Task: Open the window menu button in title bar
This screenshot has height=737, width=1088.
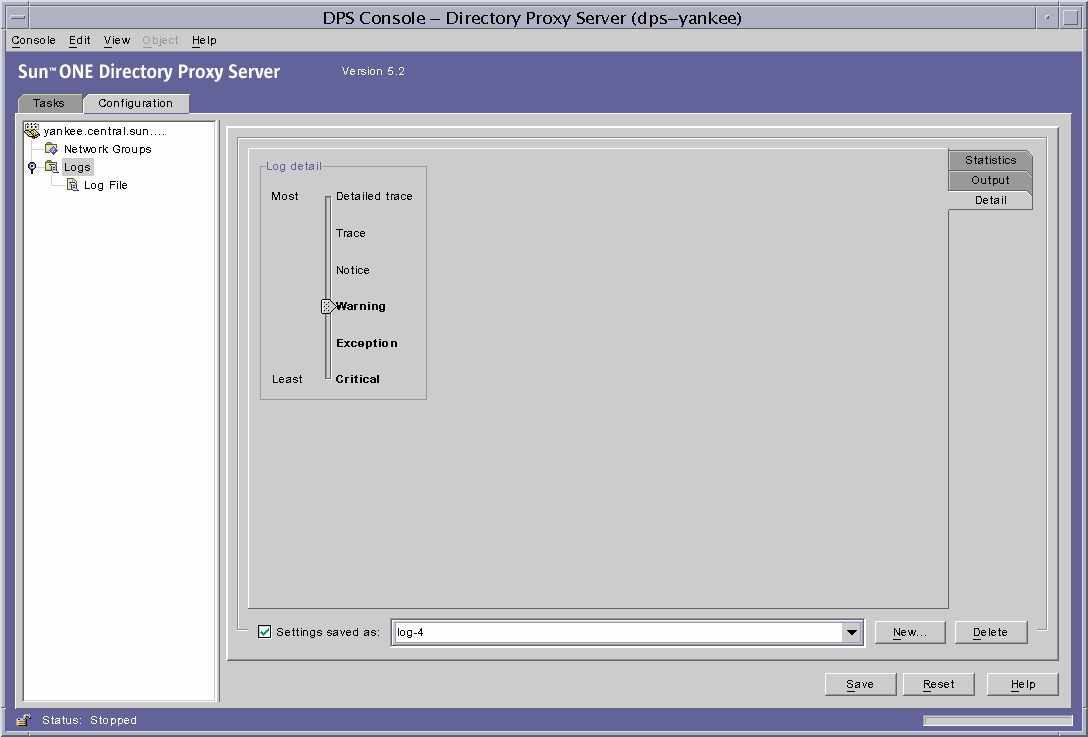Action: click(x=18, y=17)
